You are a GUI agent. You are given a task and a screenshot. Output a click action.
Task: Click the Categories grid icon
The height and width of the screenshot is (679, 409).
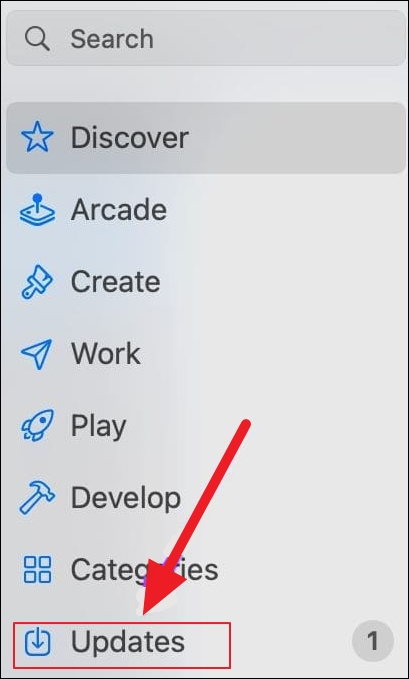coord(37,569)
